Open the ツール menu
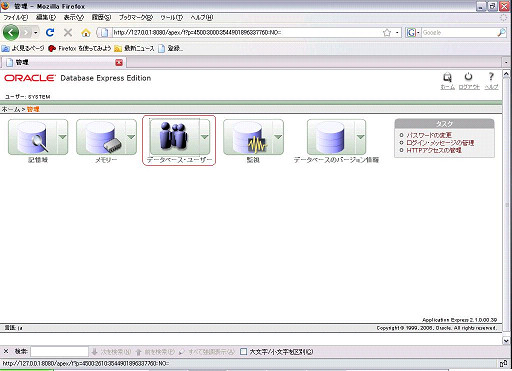Viewport: 512px width, 371px height. [172, 17]
